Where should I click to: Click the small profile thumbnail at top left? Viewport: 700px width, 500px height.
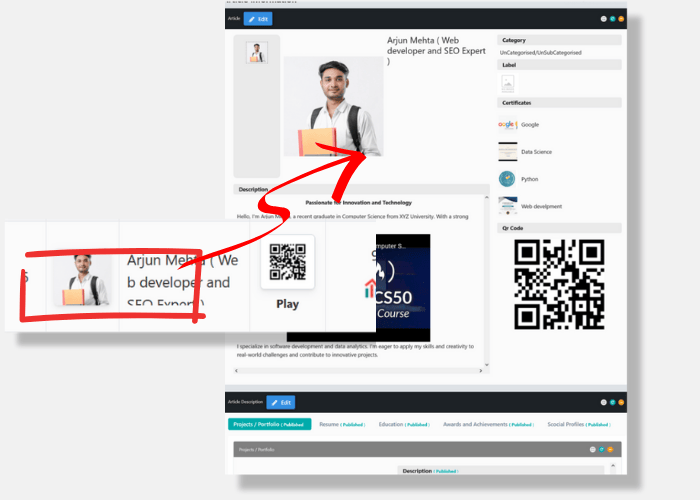[257, 53]
